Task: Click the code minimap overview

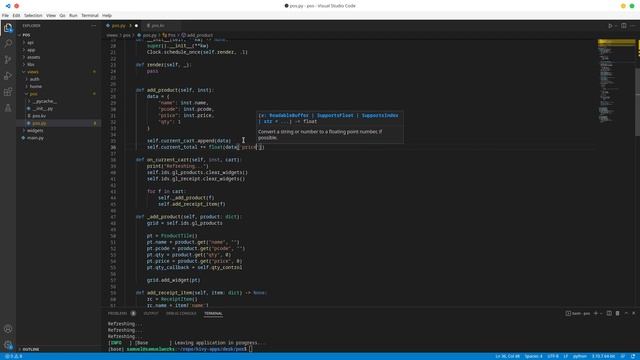Action: pos(616,82)
